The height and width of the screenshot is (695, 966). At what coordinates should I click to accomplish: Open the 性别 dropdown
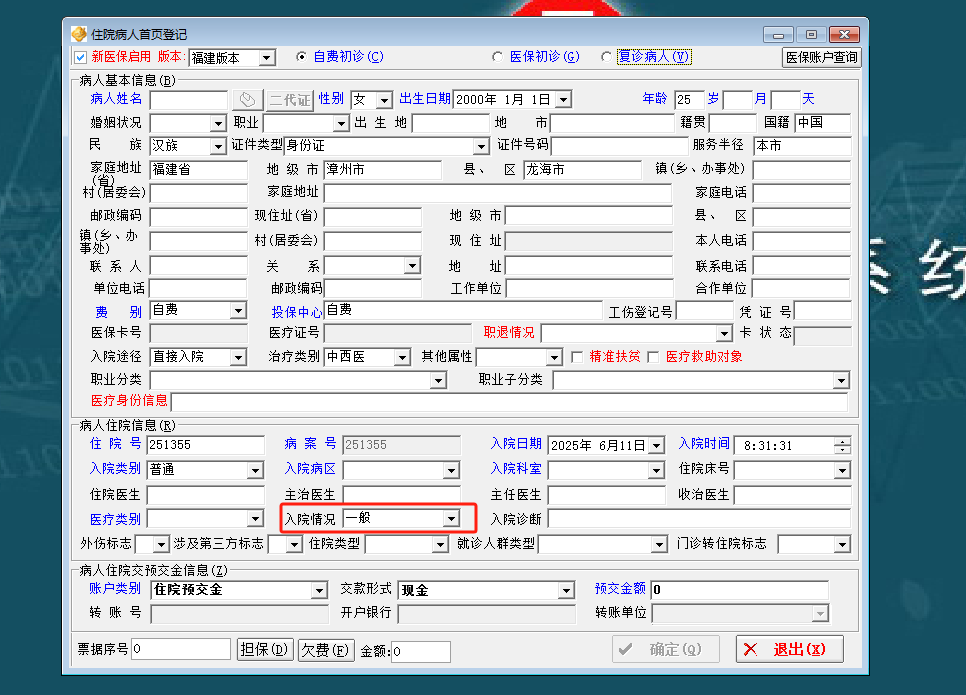pos(384,100)
